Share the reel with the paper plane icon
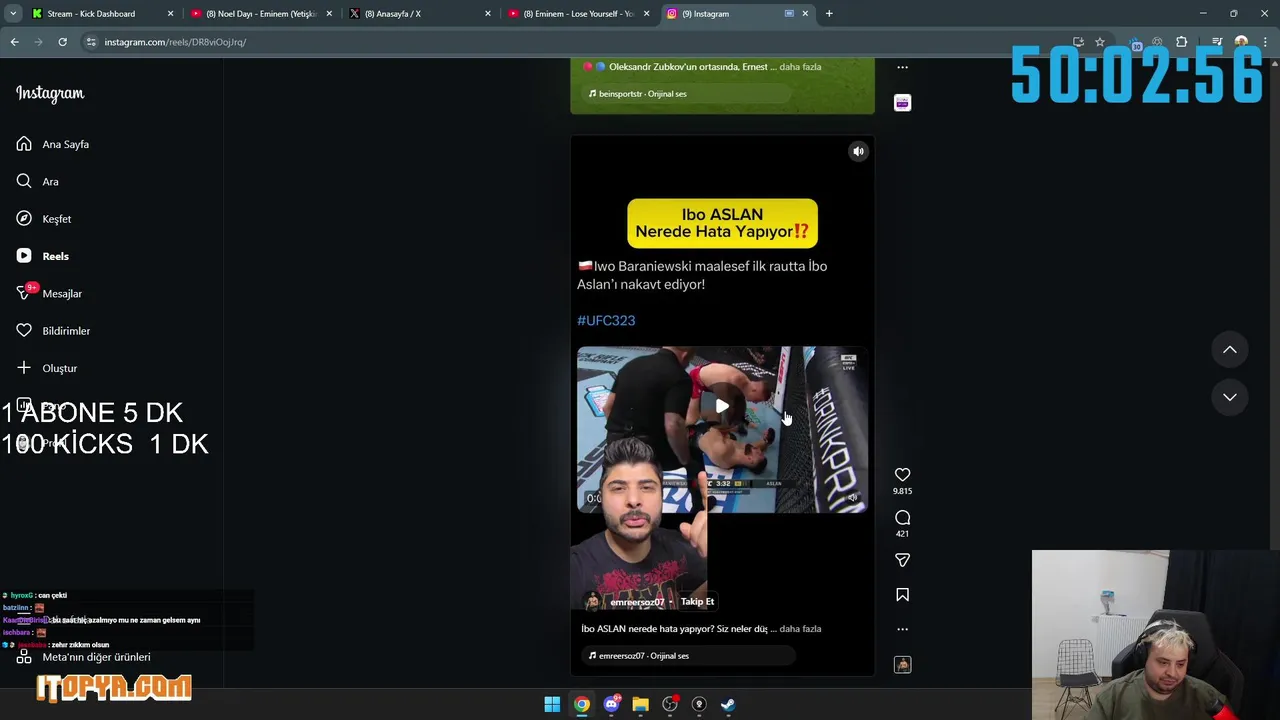 click(x=902, y=561)
